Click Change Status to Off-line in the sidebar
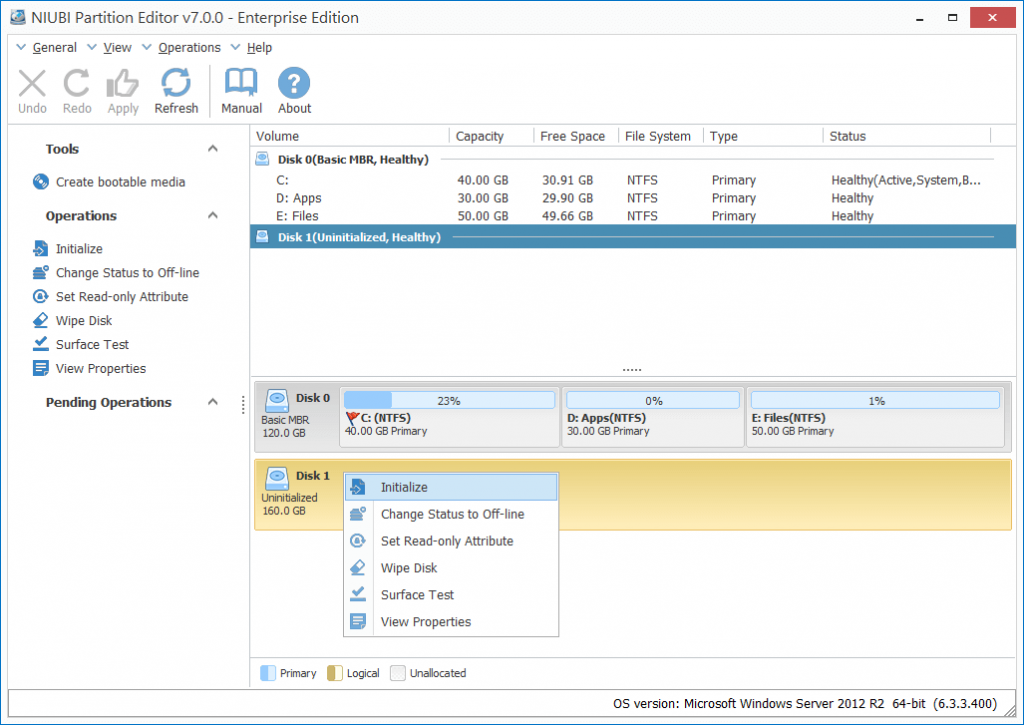This screenshot has height=725, width=1024. (x=125, y=272)
